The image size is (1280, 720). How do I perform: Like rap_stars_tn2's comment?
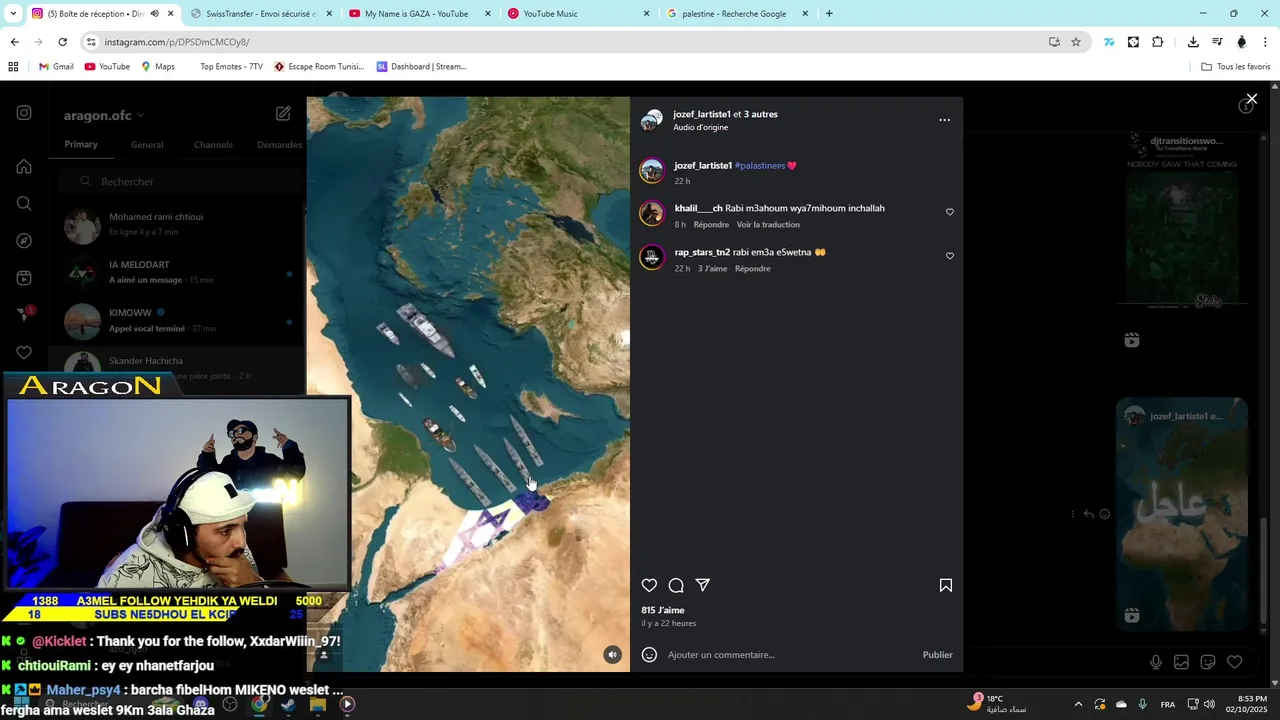pyautogui.click(x=950, y=256)
